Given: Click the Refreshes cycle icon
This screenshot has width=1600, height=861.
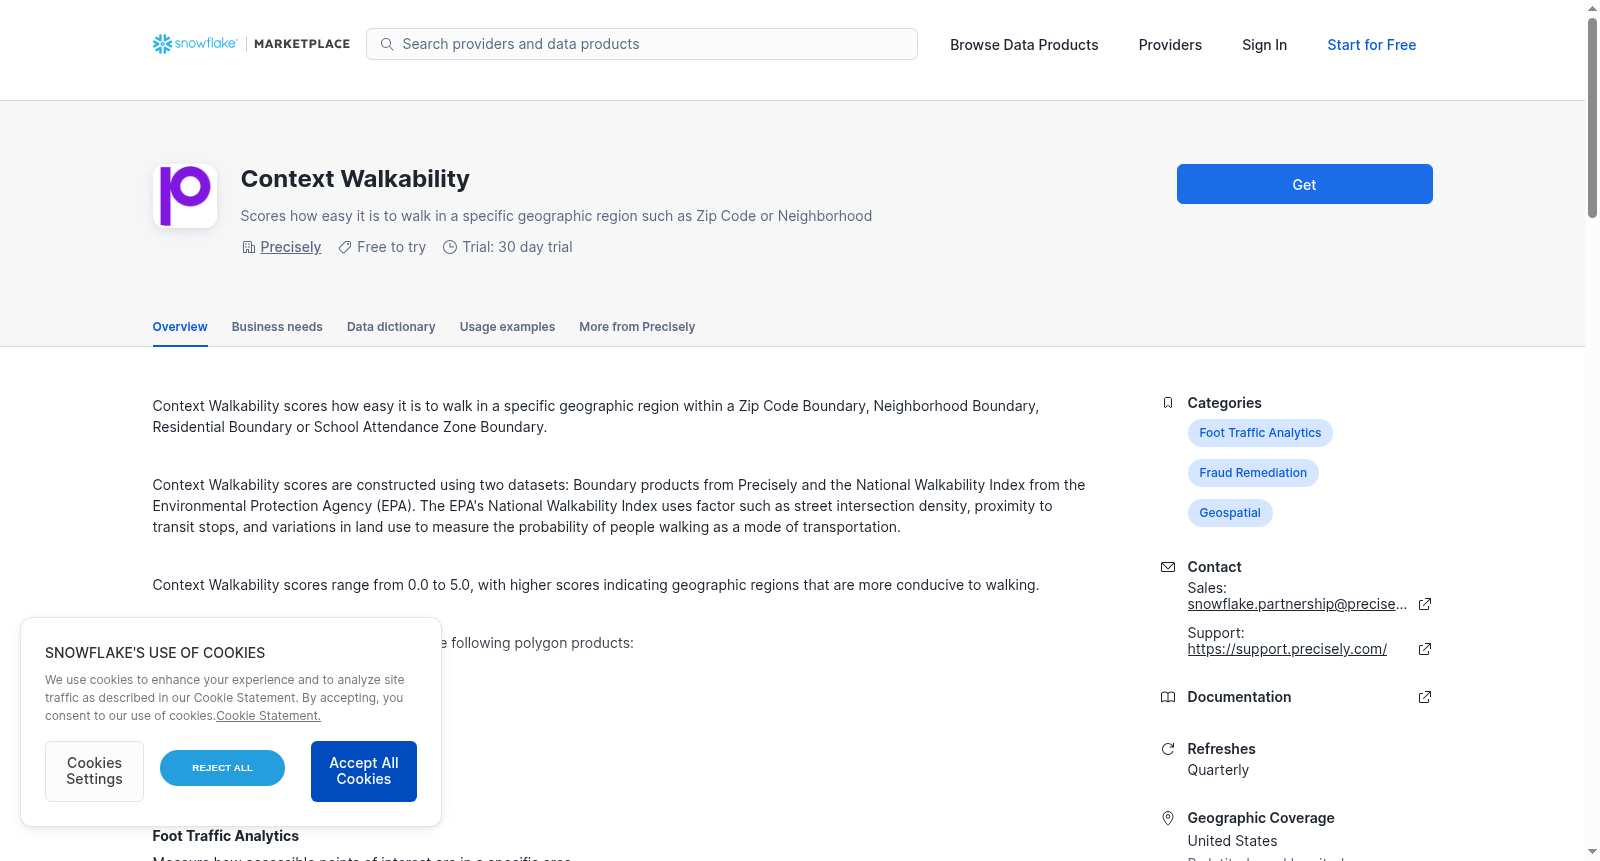Looking at the screenshot, I should pos(1167,749).
